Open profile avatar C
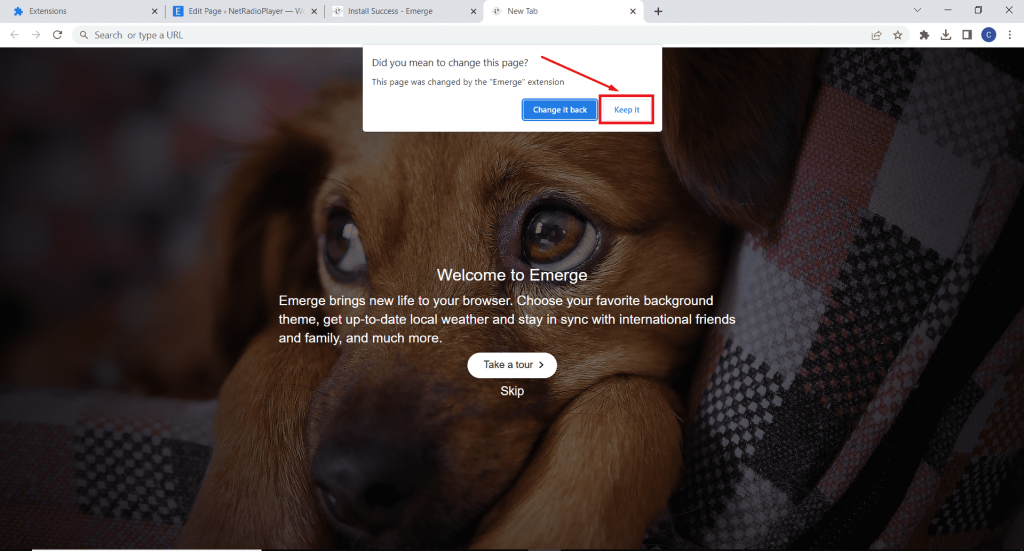 pyautogui.click(x=989, y=35)
